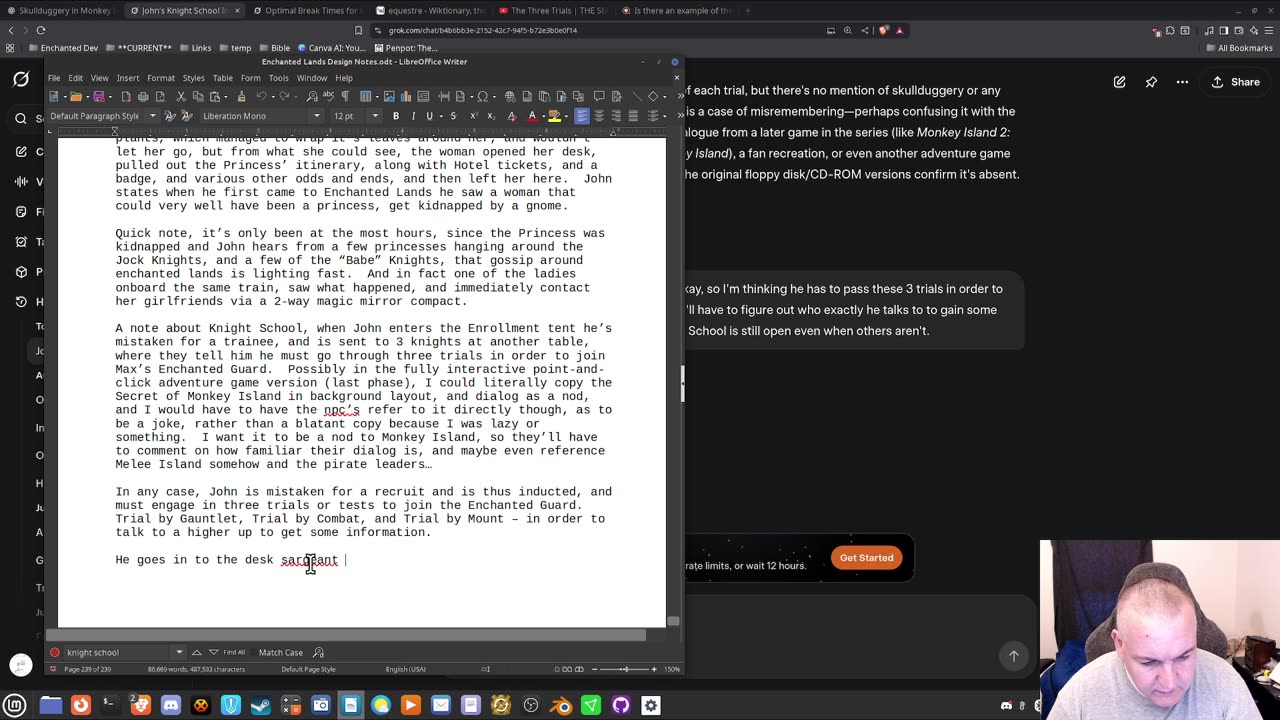Open the Insert menu in Writer
Image resolution: width=1280 pixels, height=720 pixels.
pos(128,78)
